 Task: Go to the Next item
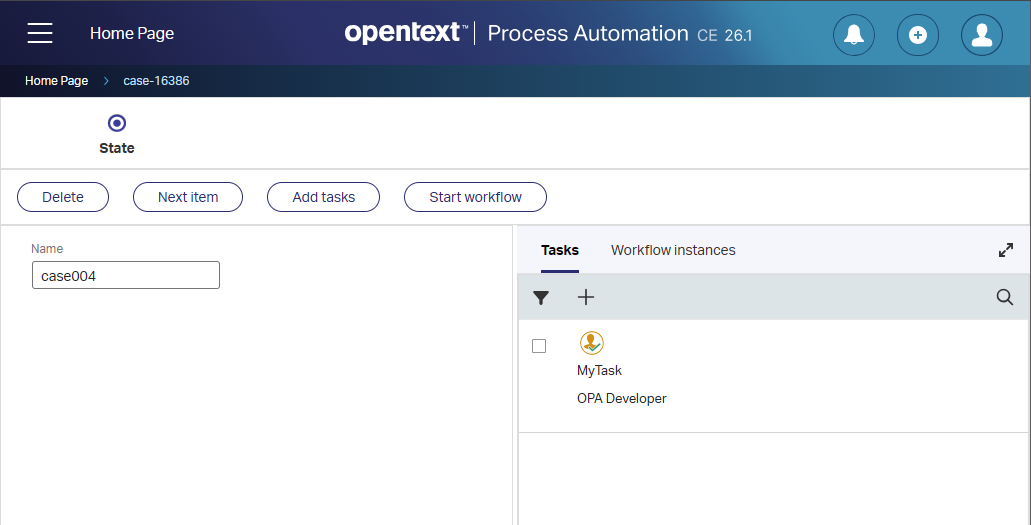tap(188, 197)
